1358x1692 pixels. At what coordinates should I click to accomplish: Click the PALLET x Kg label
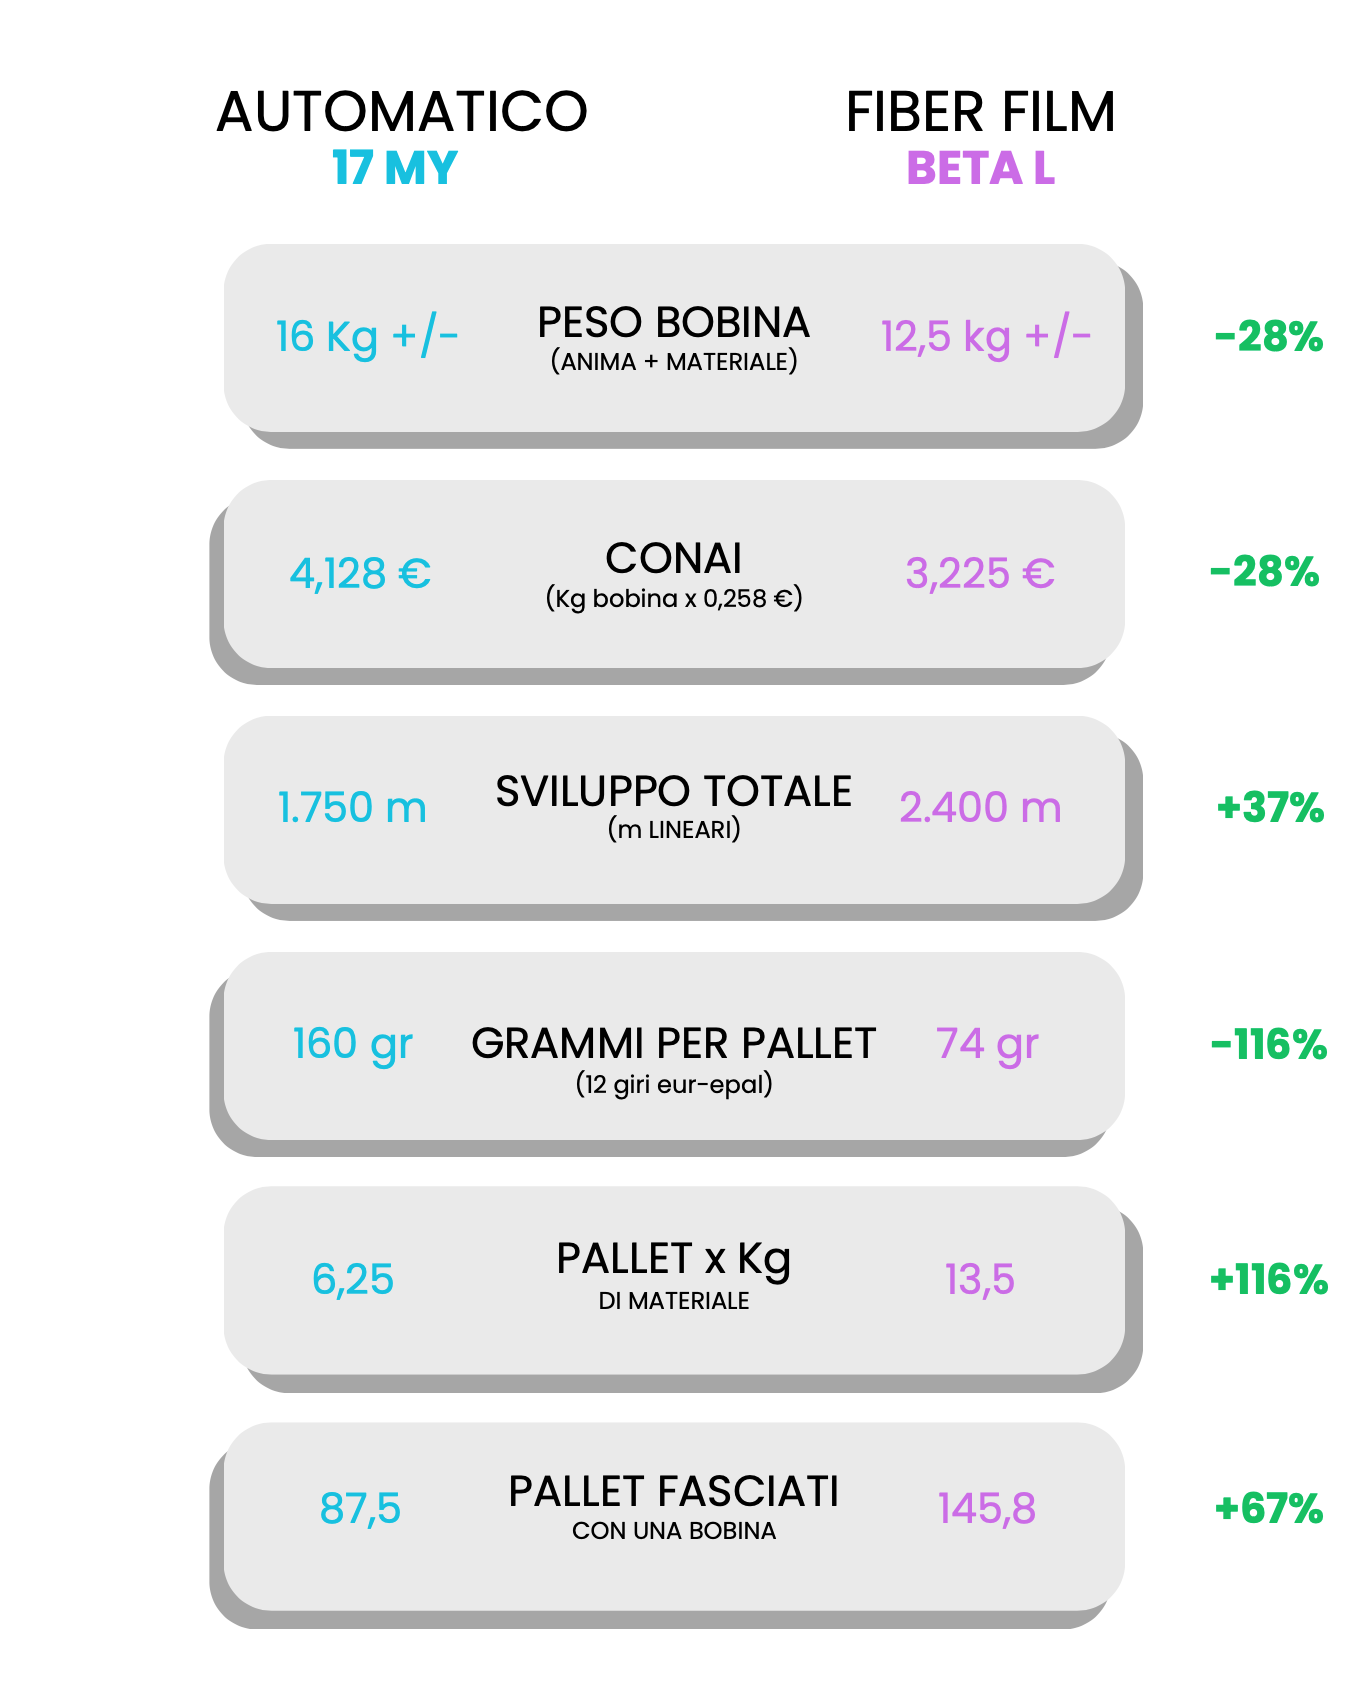(x=674, y=1260)
